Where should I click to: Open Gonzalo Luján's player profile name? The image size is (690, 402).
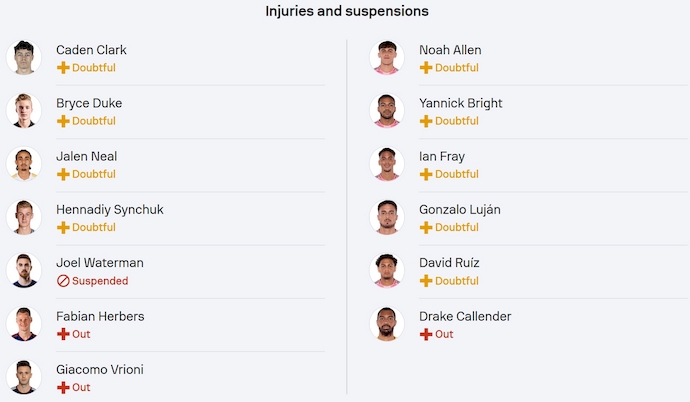[x=460, y=210]
